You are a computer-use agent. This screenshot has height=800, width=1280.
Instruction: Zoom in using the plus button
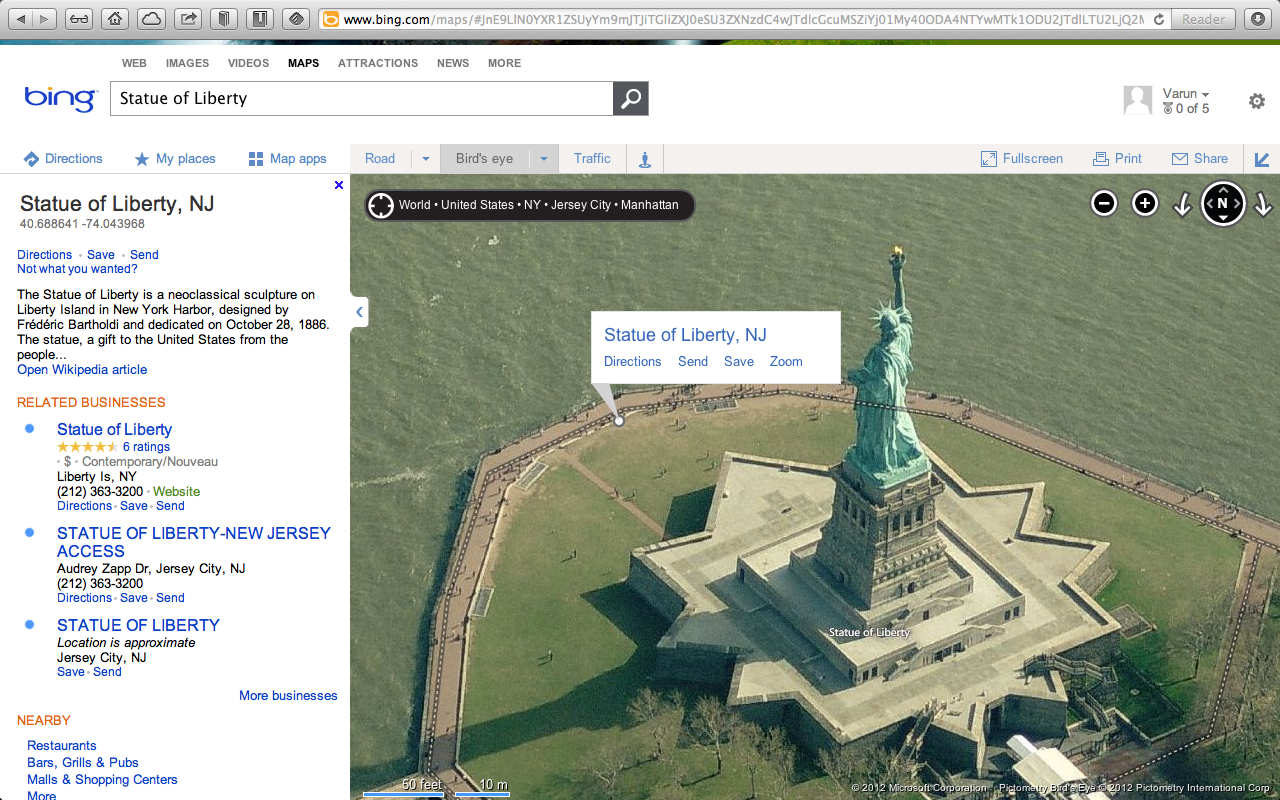[x=1143, y=203]
